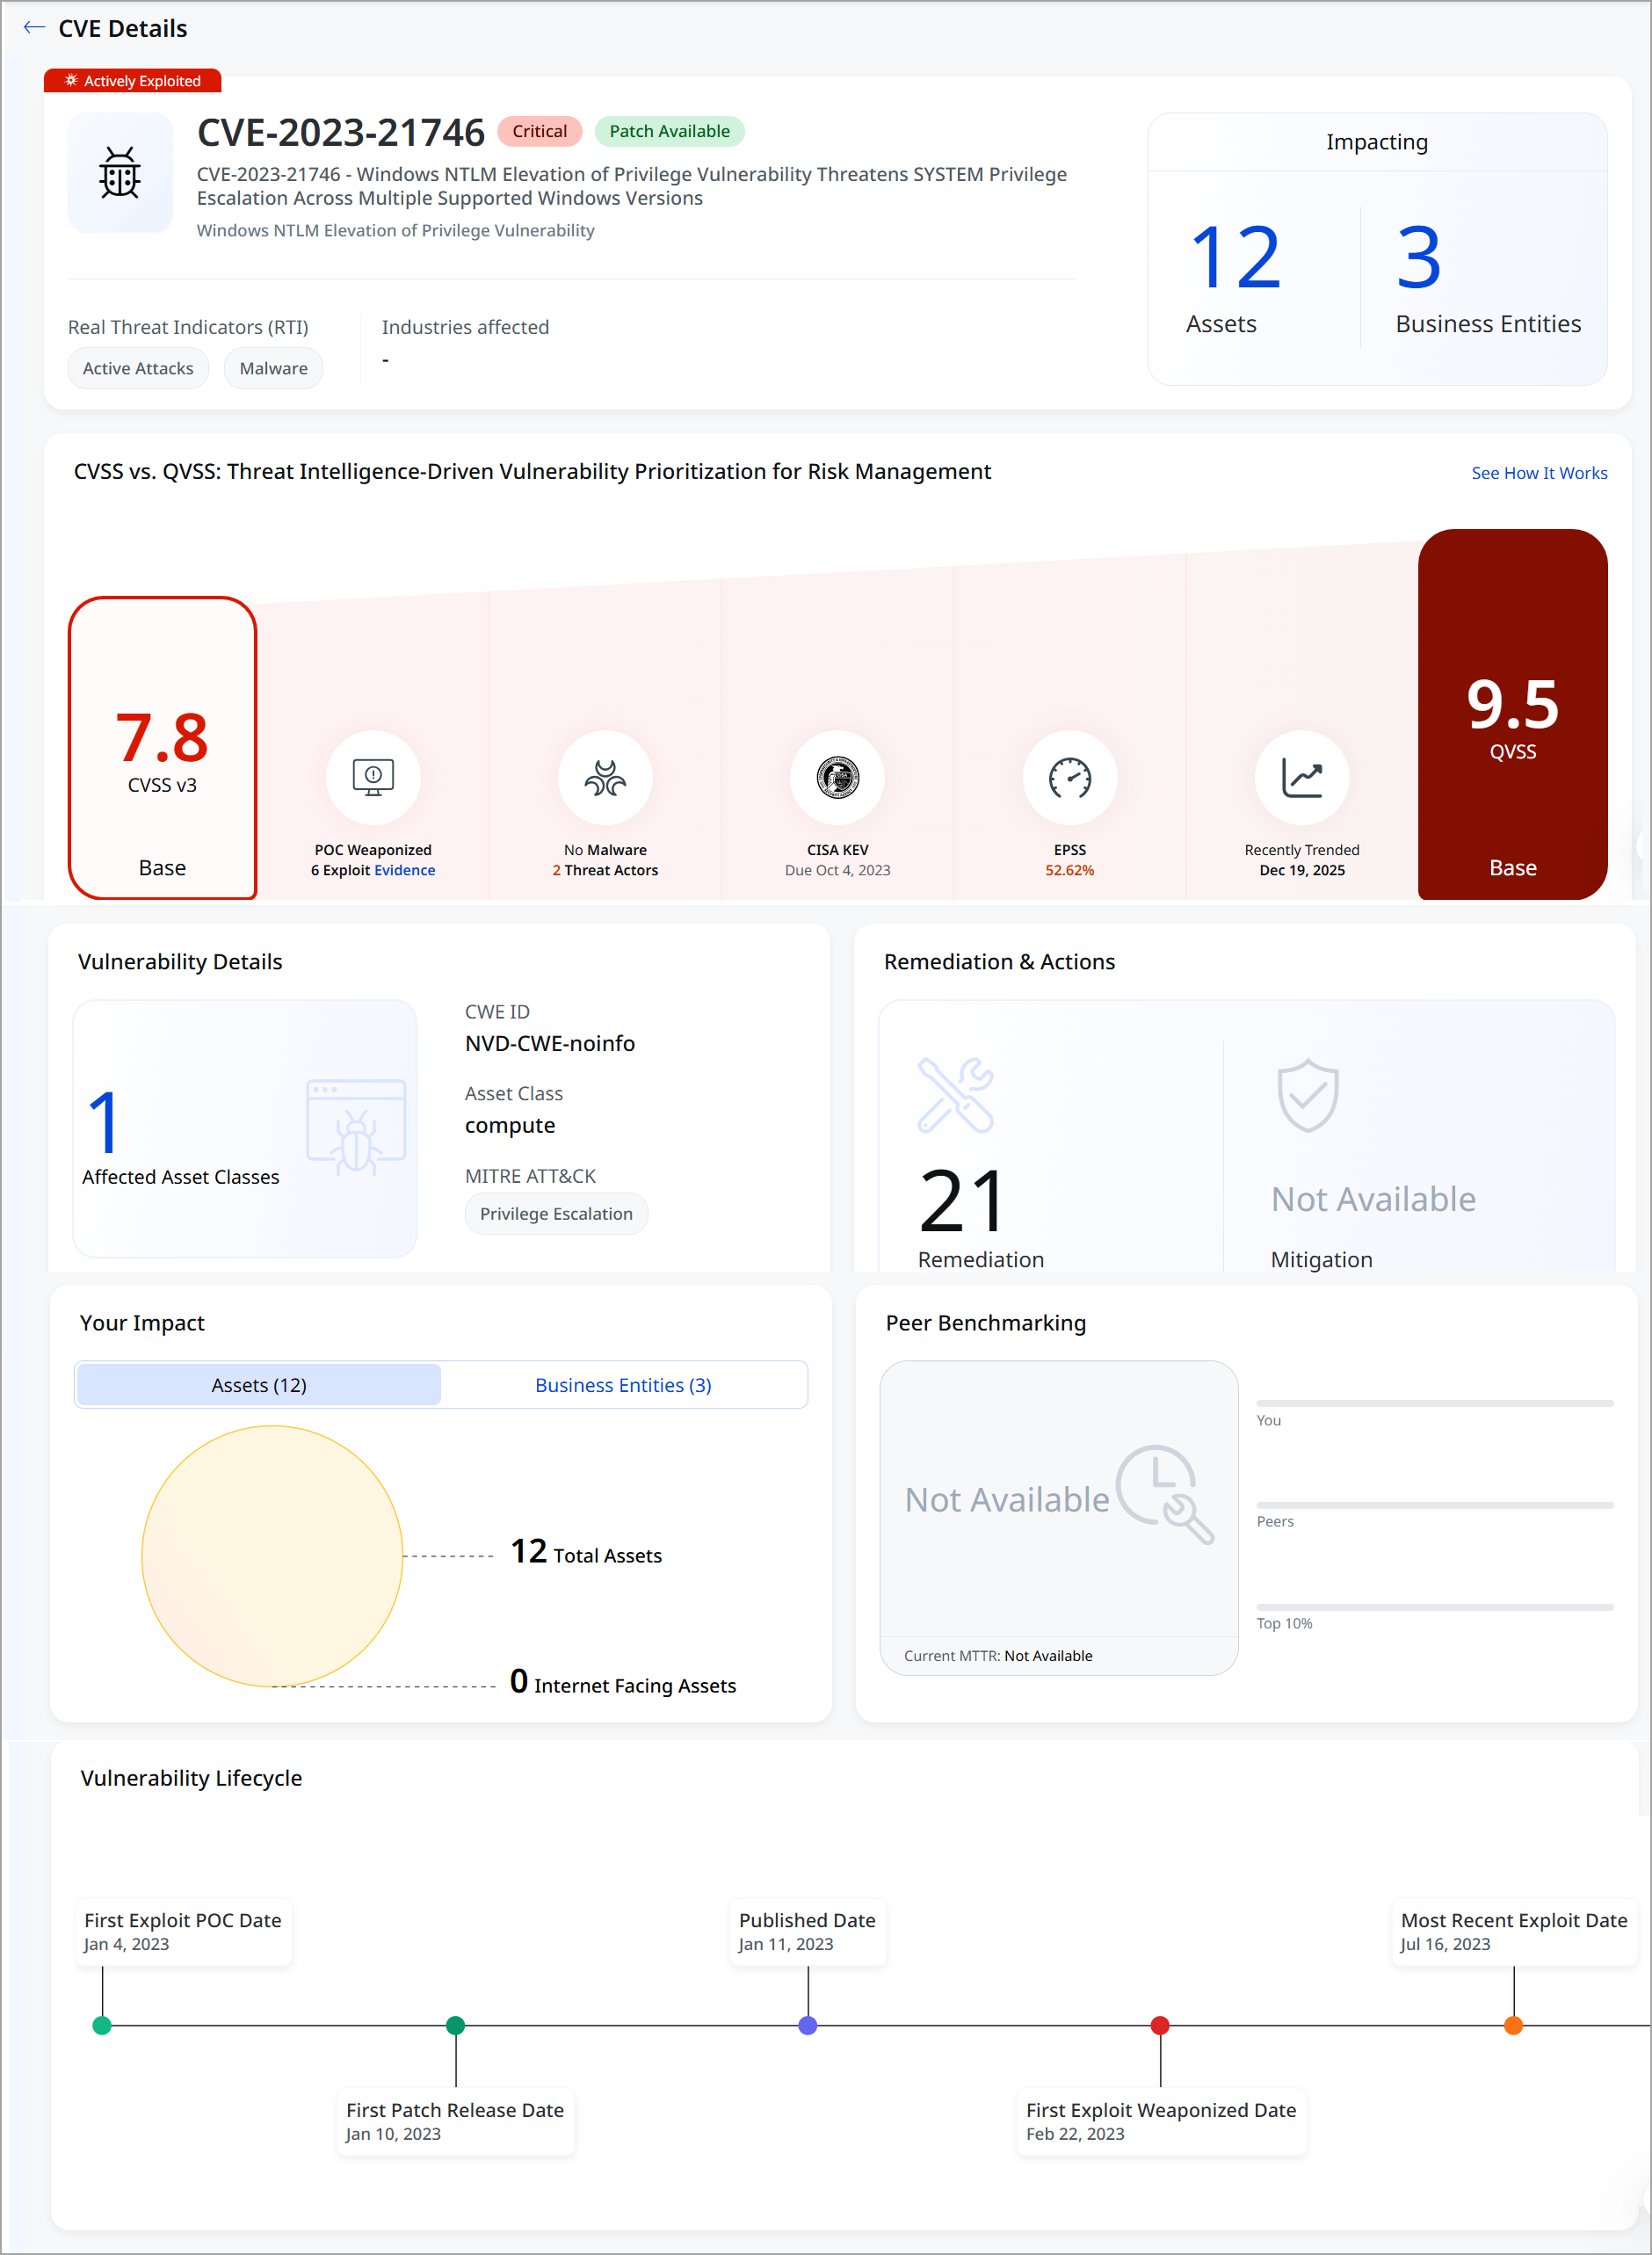Click the back arrow beside CVE Details
This screenshot has width=1652, height=2255.
[x=33, y=28]
